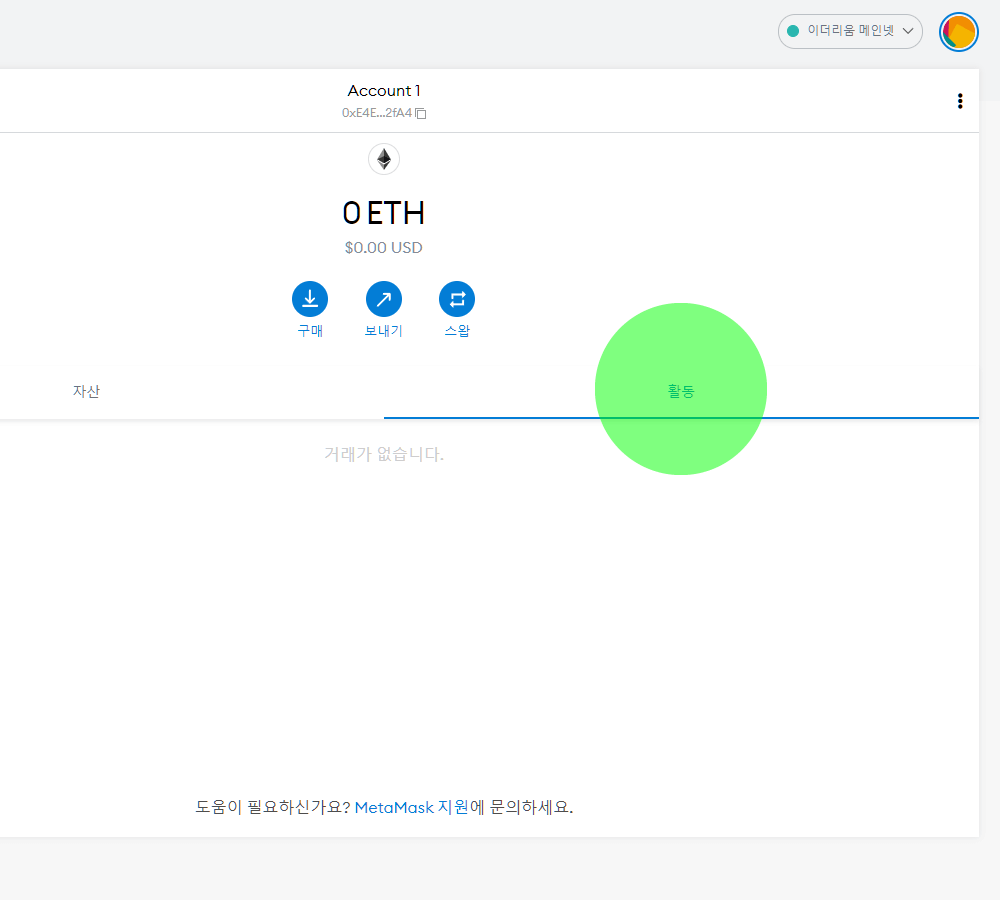Click the 보내기 (send) arrow icon
This screenshot has width=1000, height=900.
click(383, 298)
